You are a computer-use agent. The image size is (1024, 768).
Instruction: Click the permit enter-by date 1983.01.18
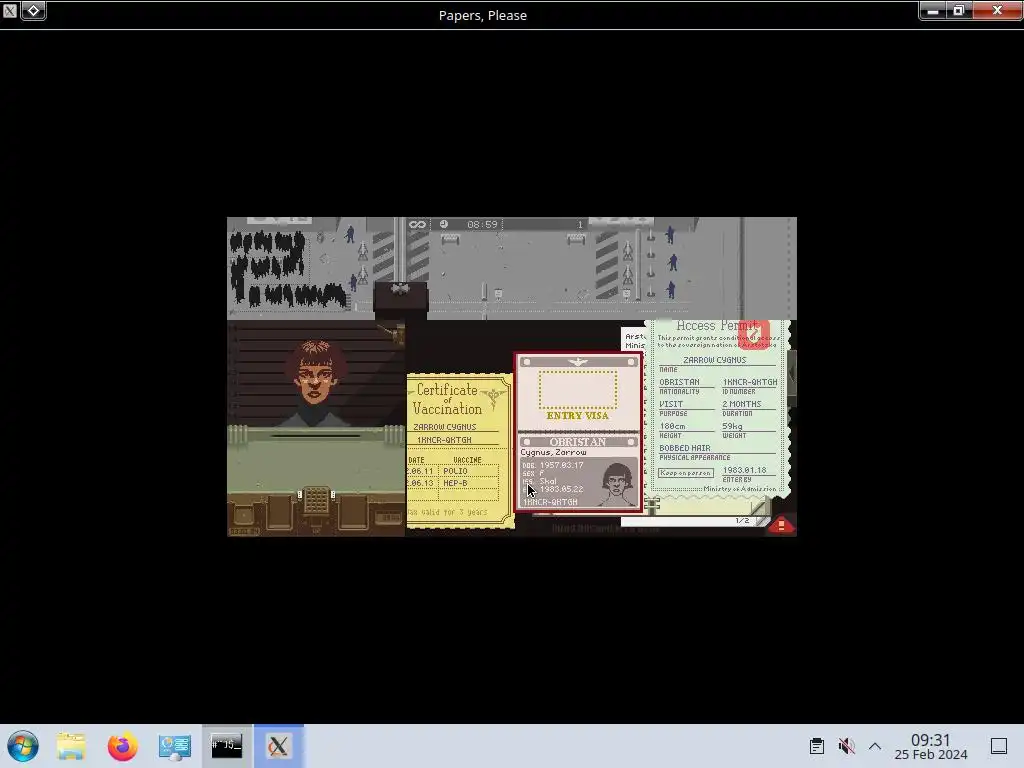744,470
